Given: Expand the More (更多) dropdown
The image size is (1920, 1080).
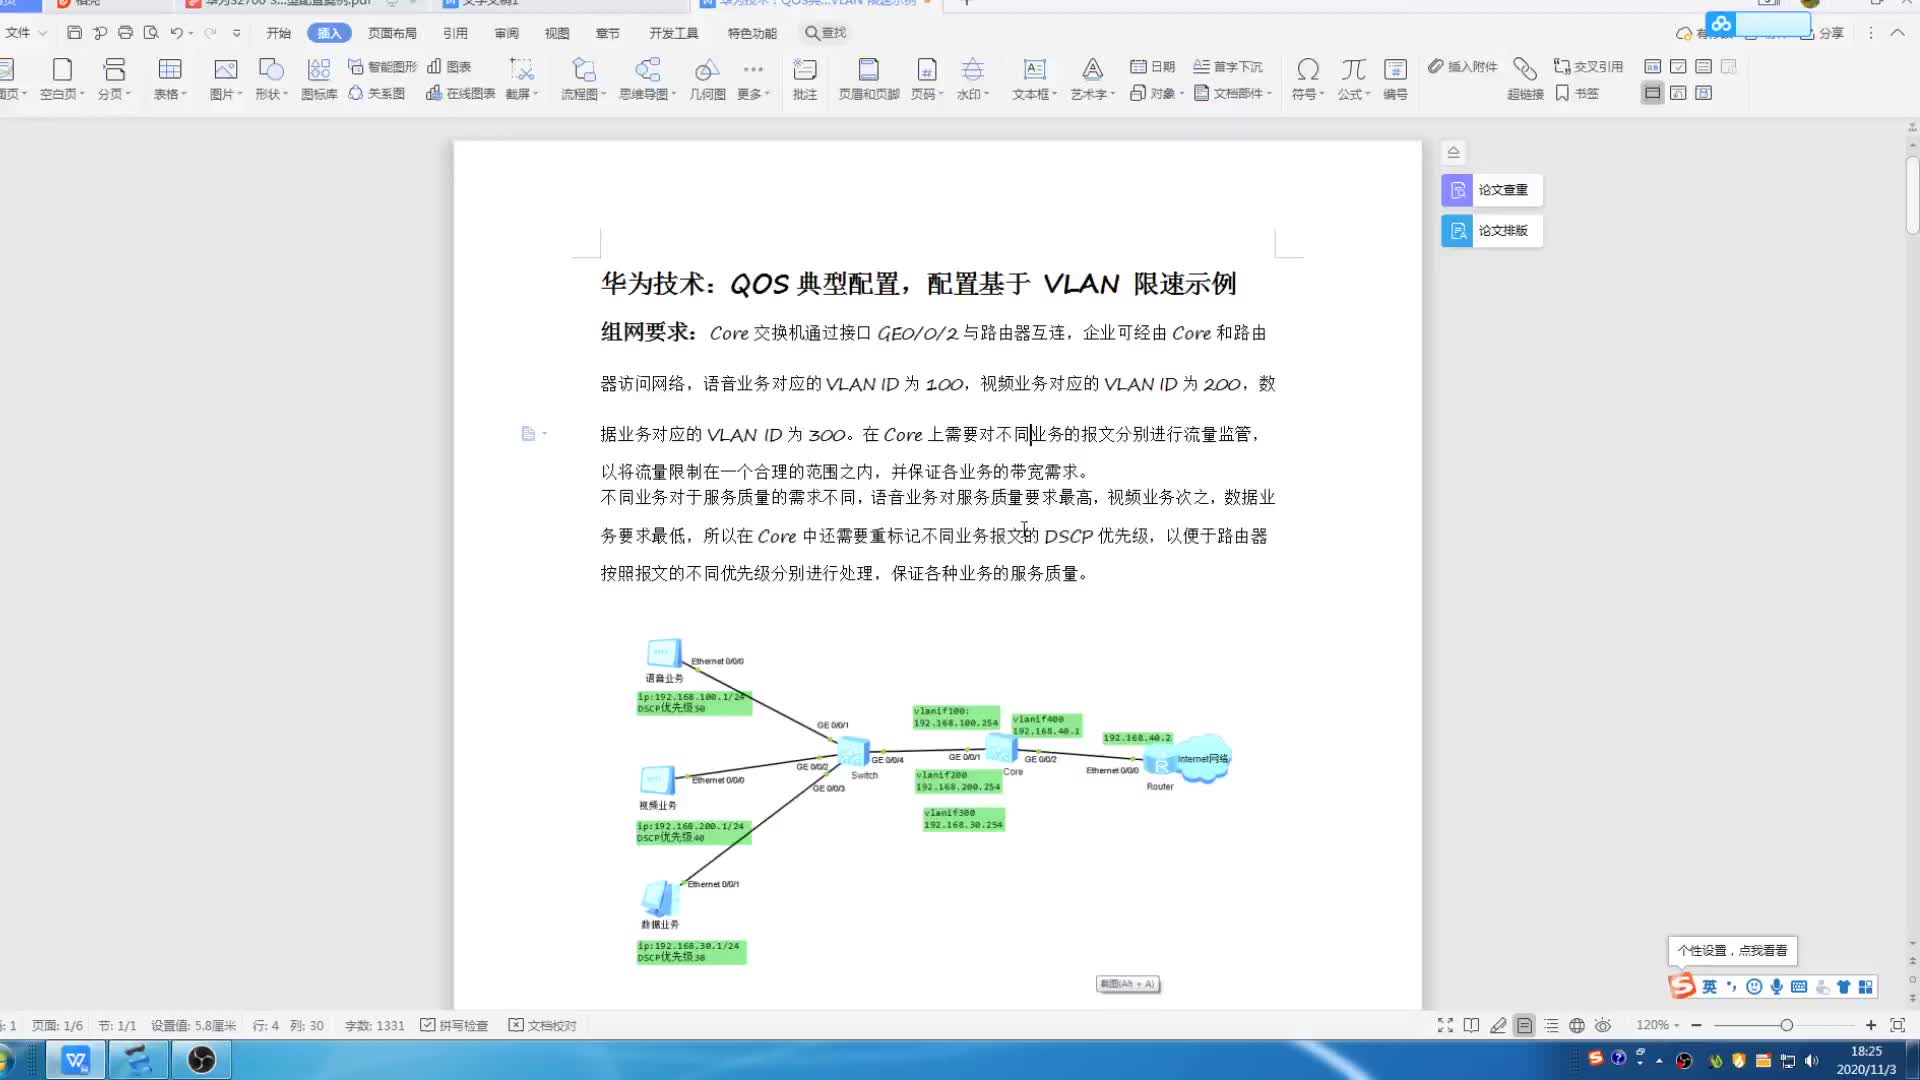Looking at the screenshot, I should point(753,79).
